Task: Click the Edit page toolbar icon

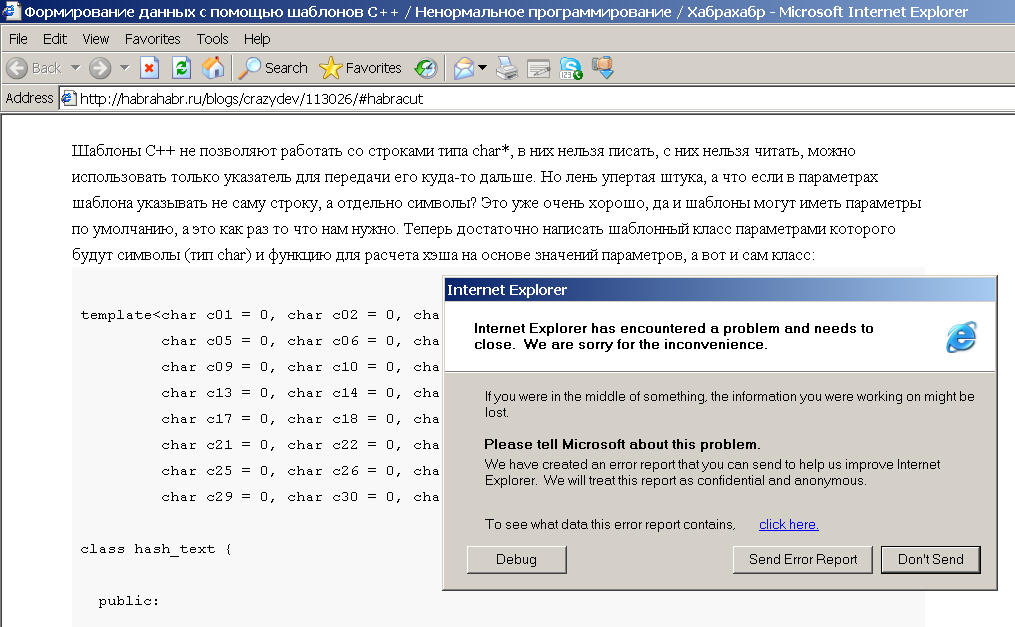Action: click(539, 68)
